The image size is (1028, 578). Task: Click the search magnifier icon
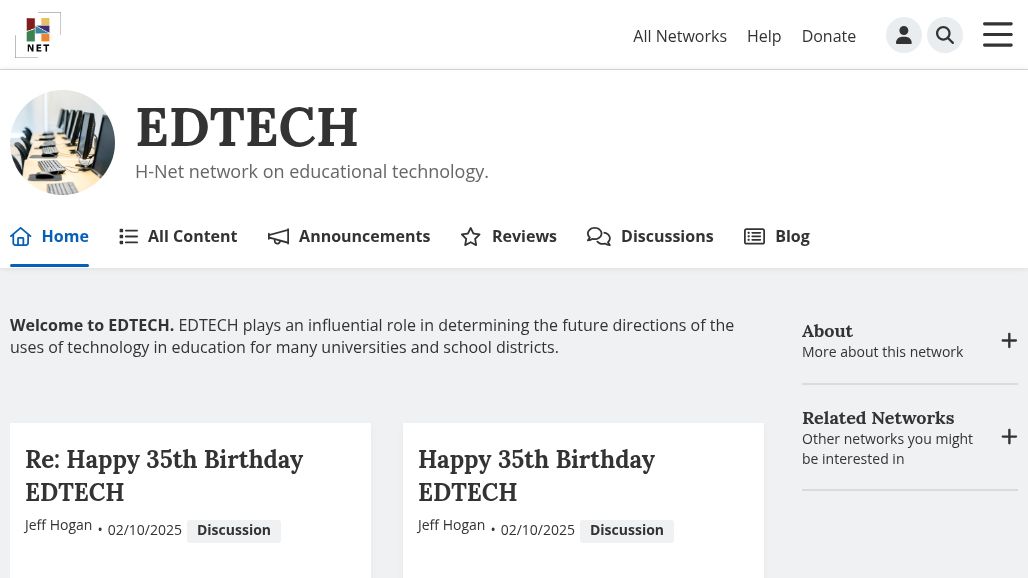pyautogui.click(x=944, y=35)
